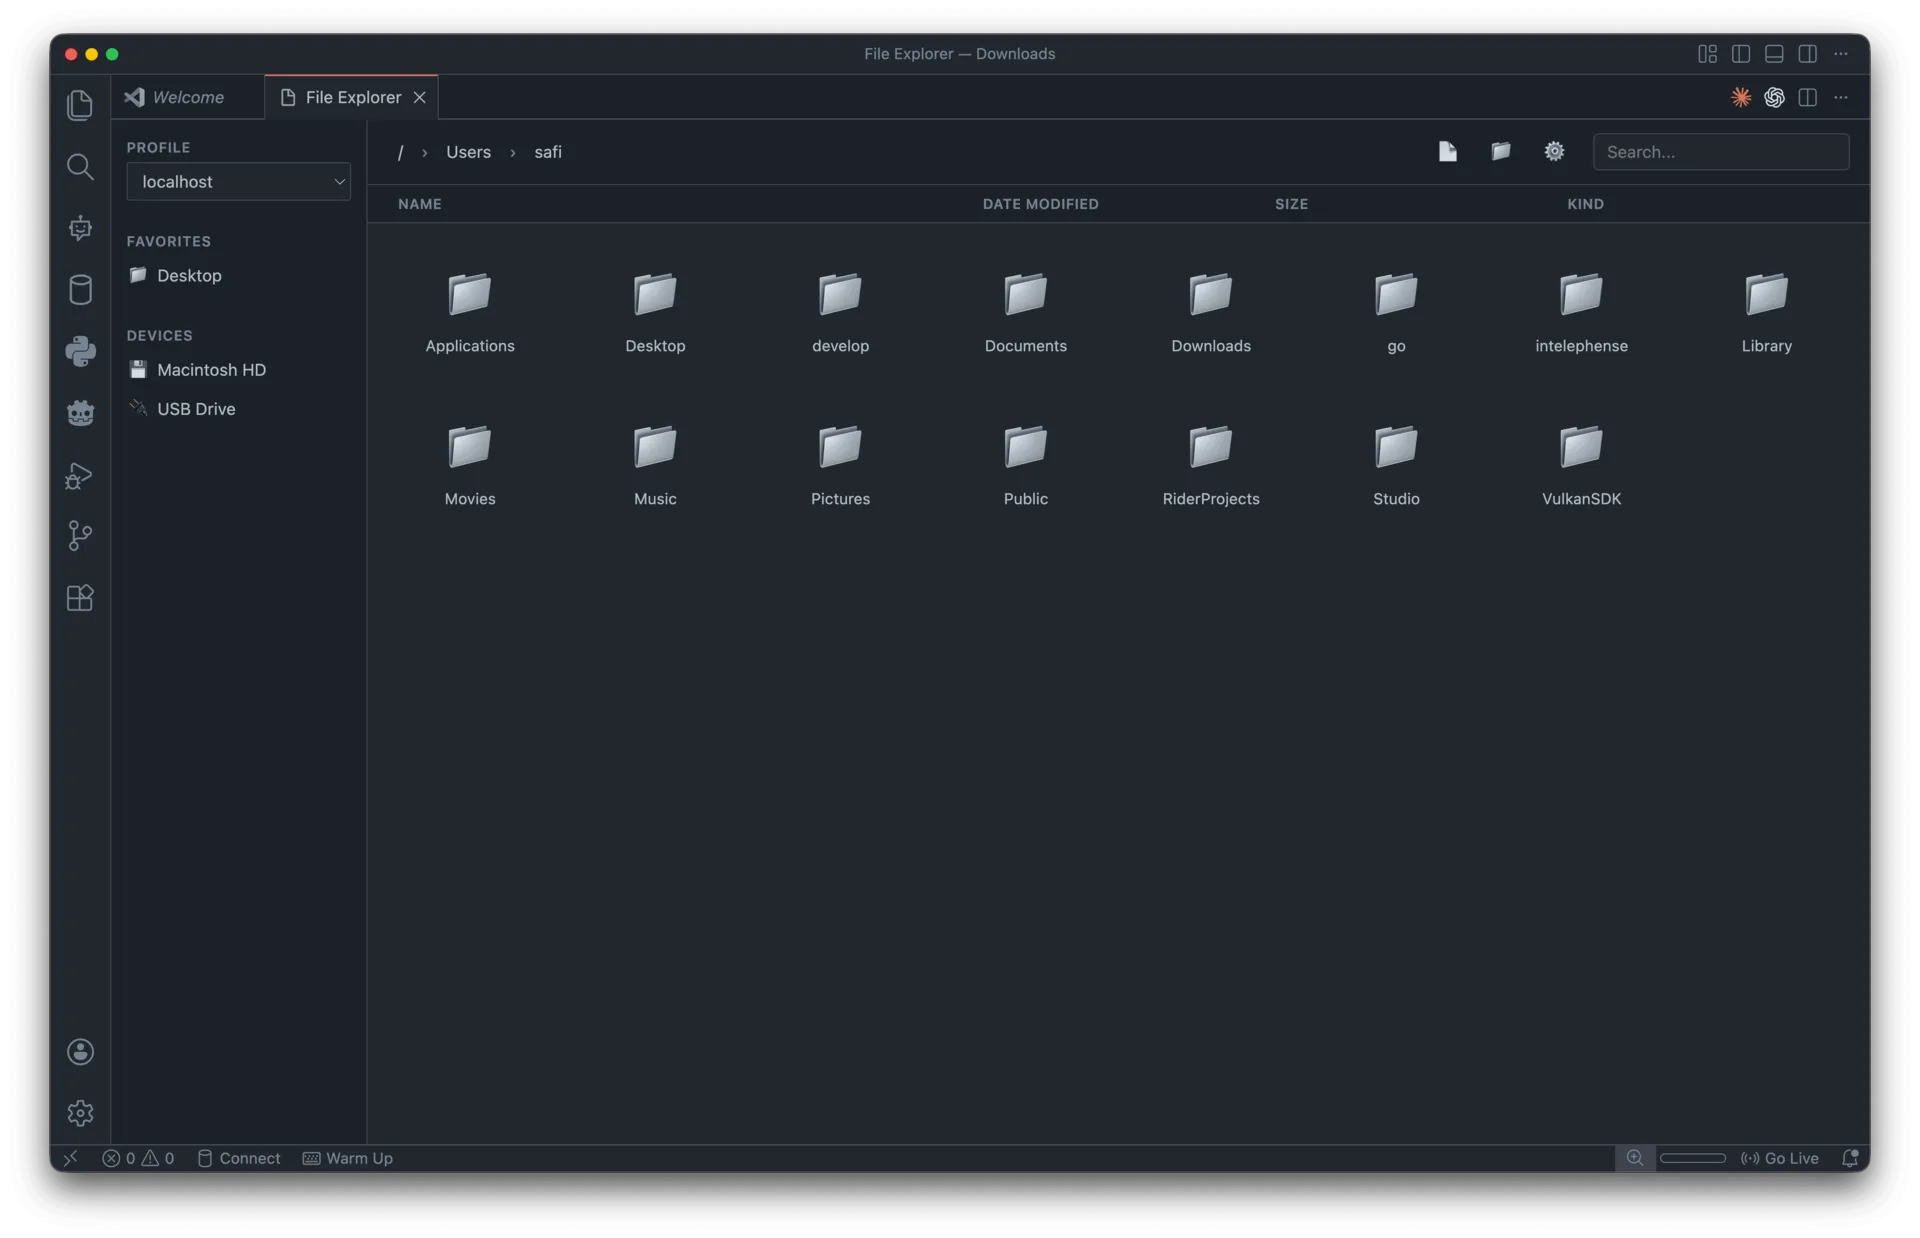
Task: Toggle secondary side bar in title bar
Action: (x=1807, y=54)
